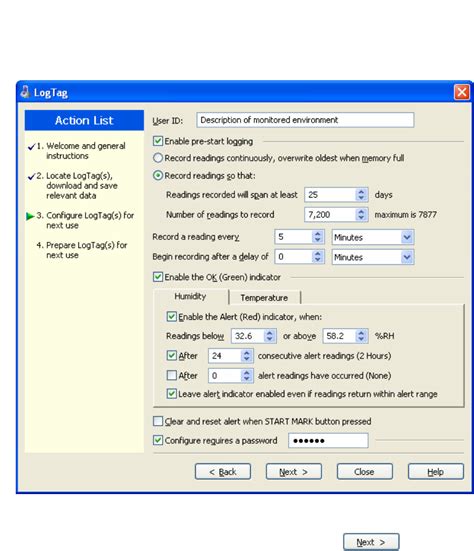Check After alert readings have occurred checkbox
Image resolution: width=474 pixels, height=551 pixels.
tap(171, 375)
